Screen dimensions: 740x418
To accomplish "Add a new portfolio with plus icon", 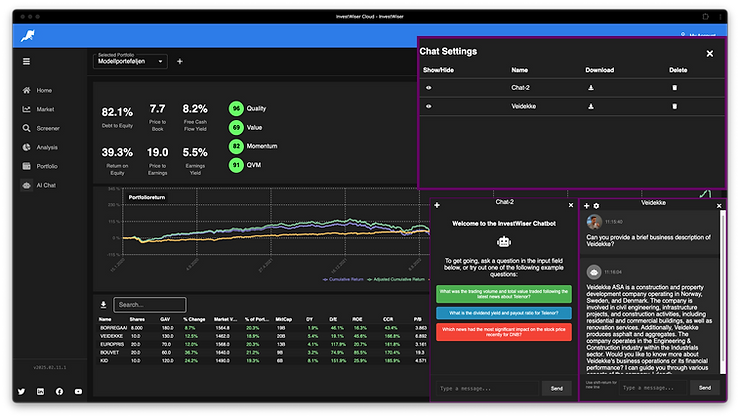I will 180,61.
